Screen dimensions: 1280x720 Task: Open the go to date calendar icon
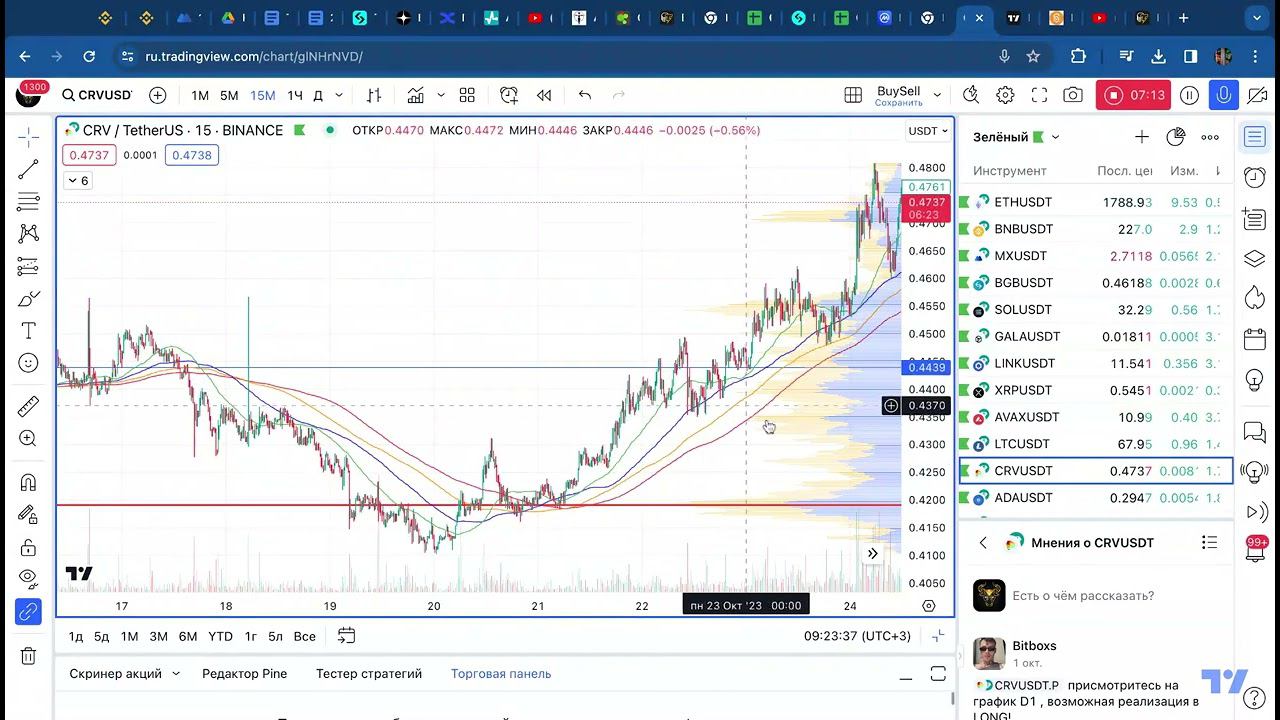(346, 635)
